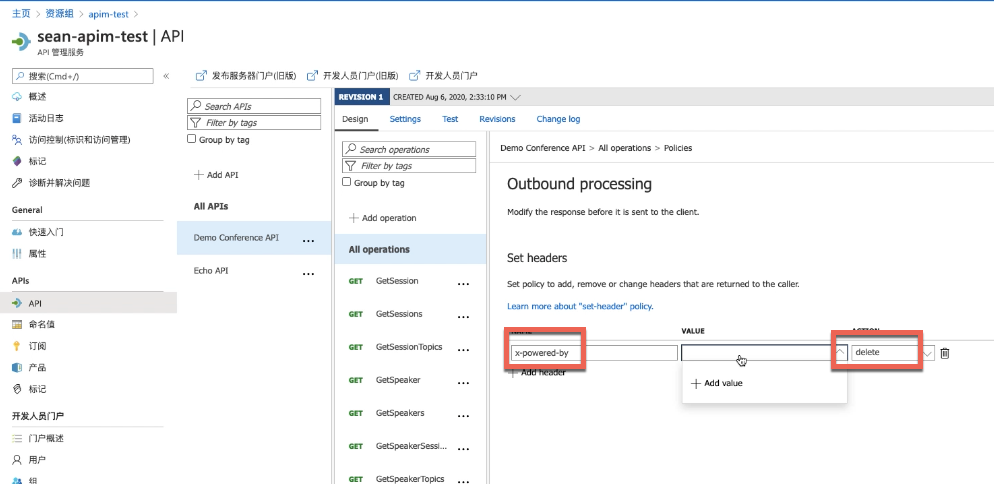Open 用户 users item
The width and height of the screenshot is (994, 484).
pyautogui.click(x=37, y=460)
